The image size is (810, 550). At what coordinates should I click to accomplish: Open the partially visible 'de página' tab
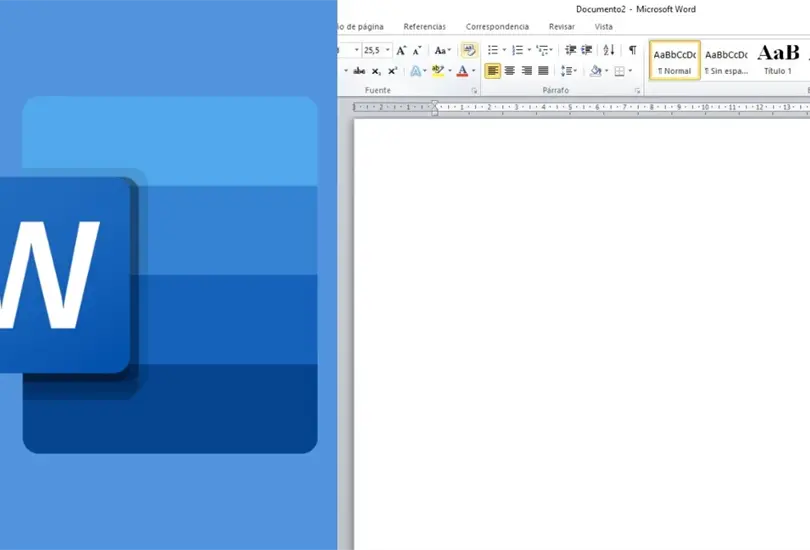coord(362,26)
